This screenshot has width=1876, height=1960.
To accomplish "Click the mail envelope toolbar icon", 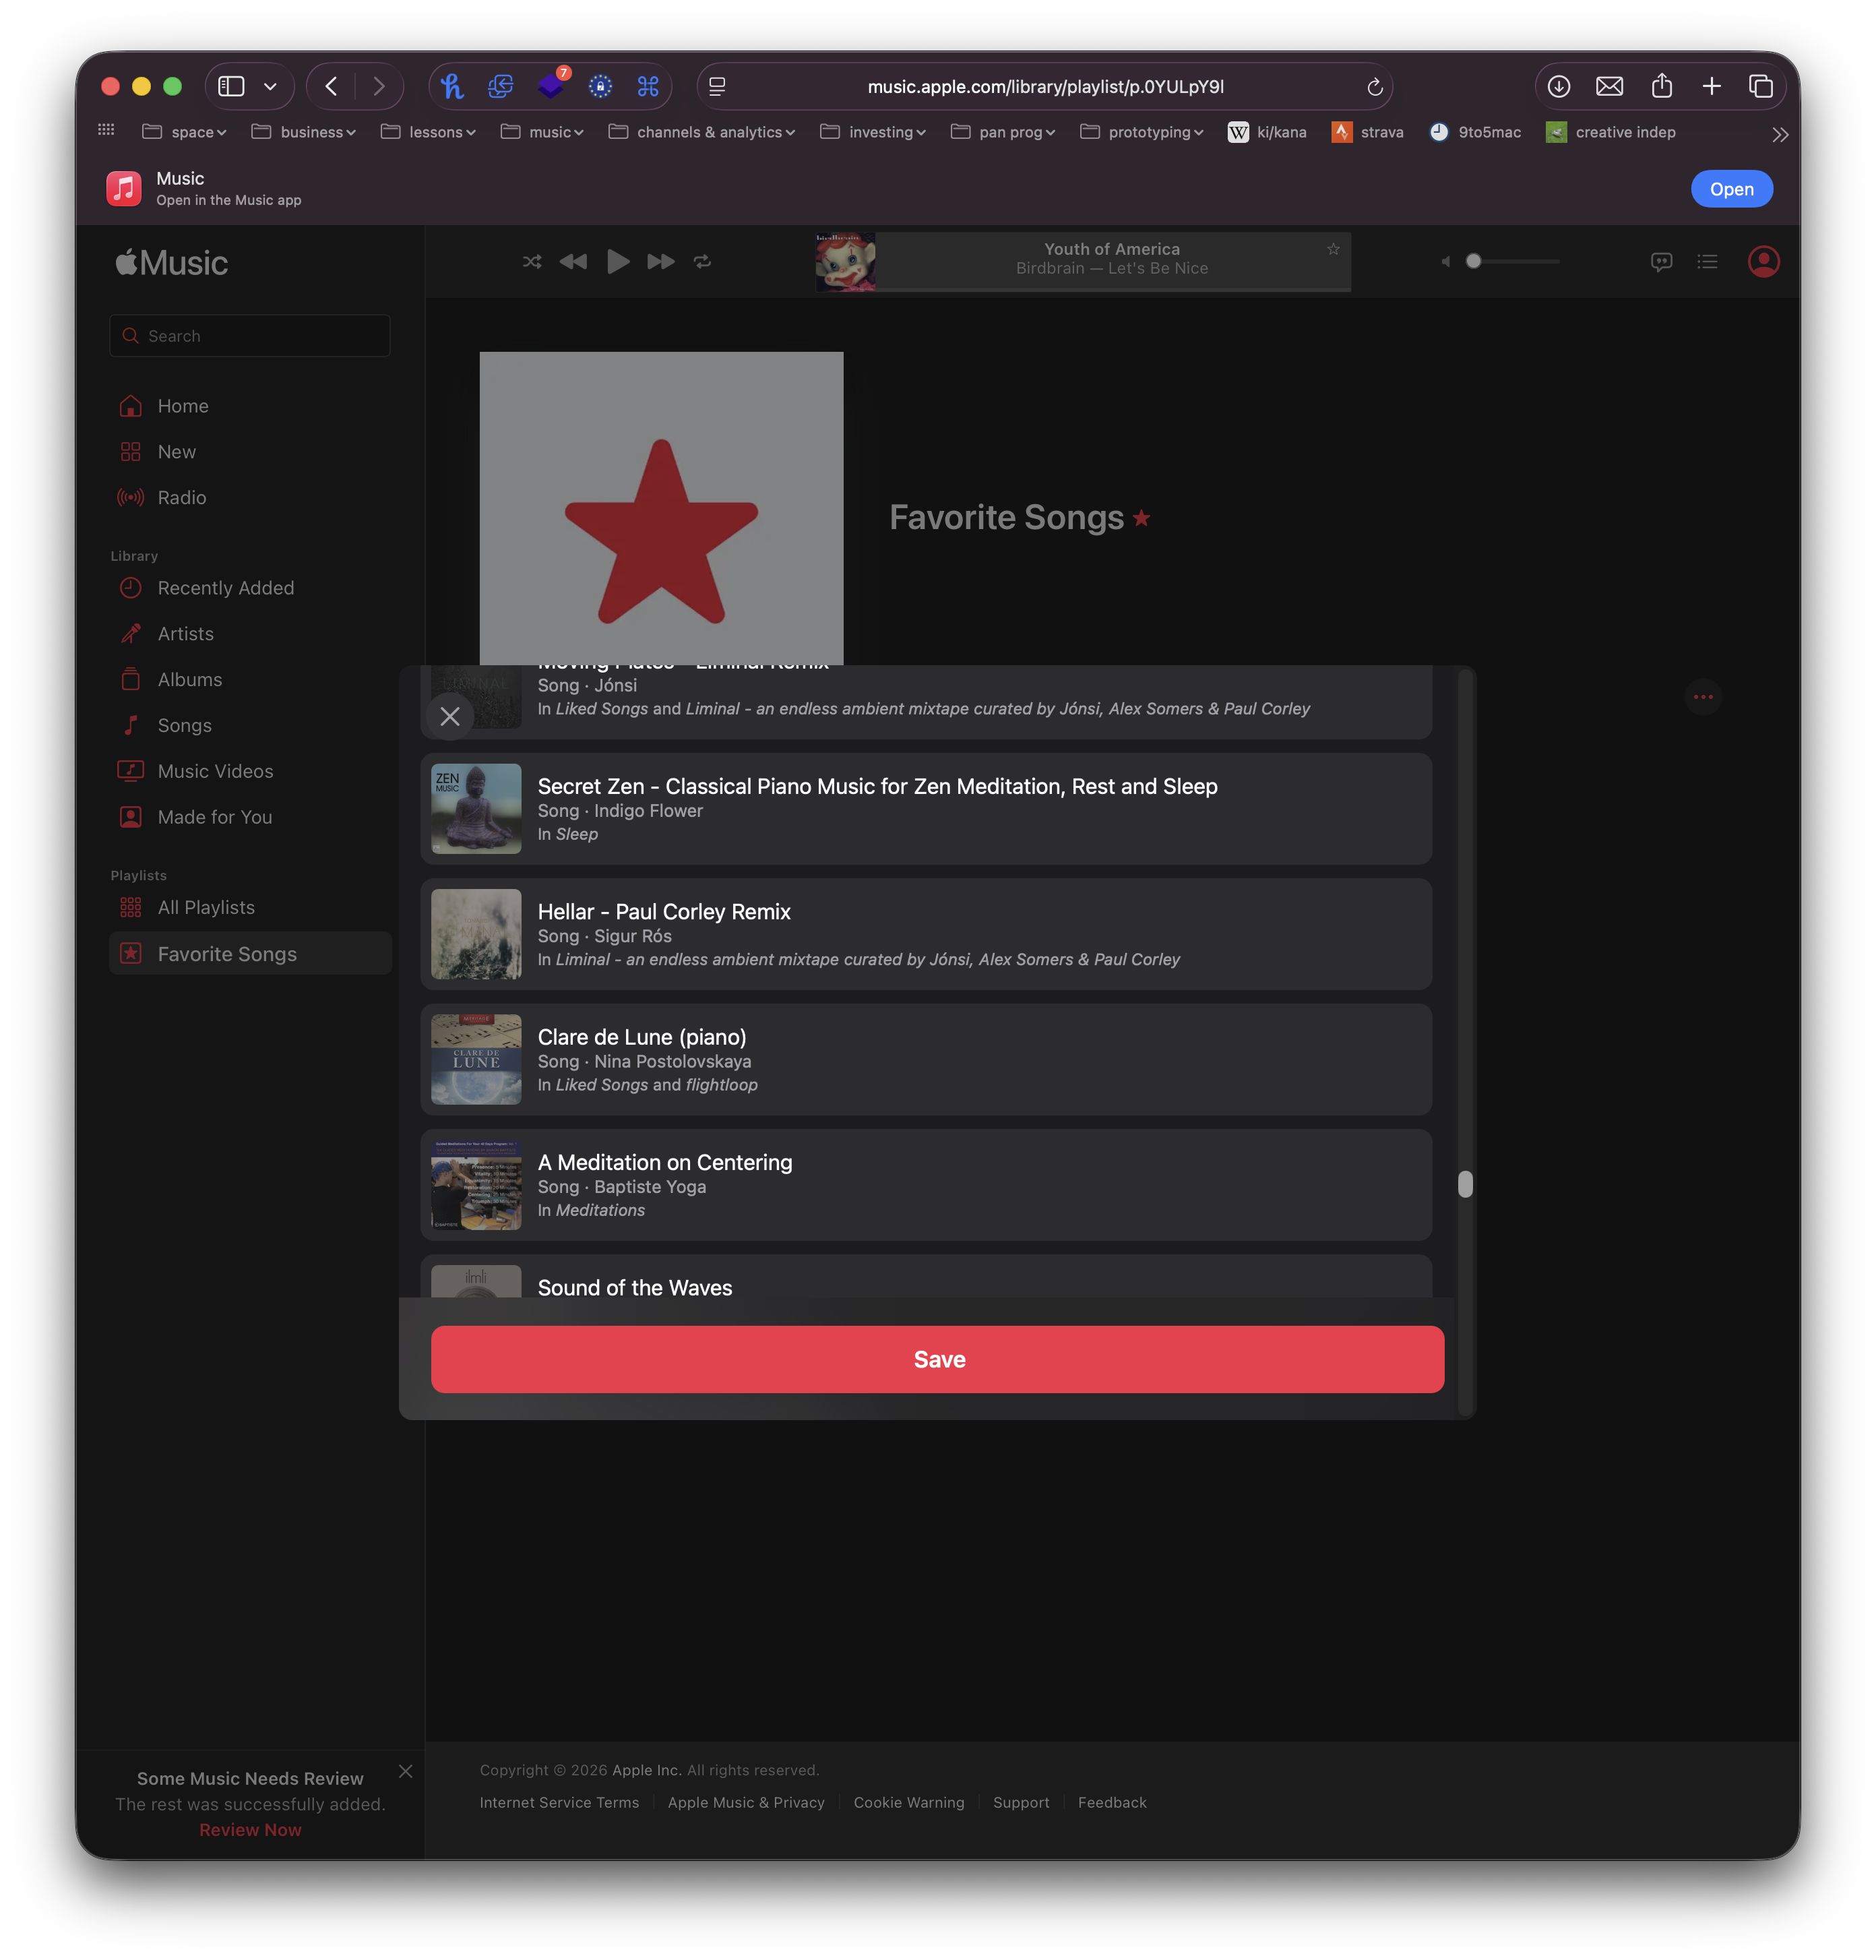I will (x=1609, y=87).
